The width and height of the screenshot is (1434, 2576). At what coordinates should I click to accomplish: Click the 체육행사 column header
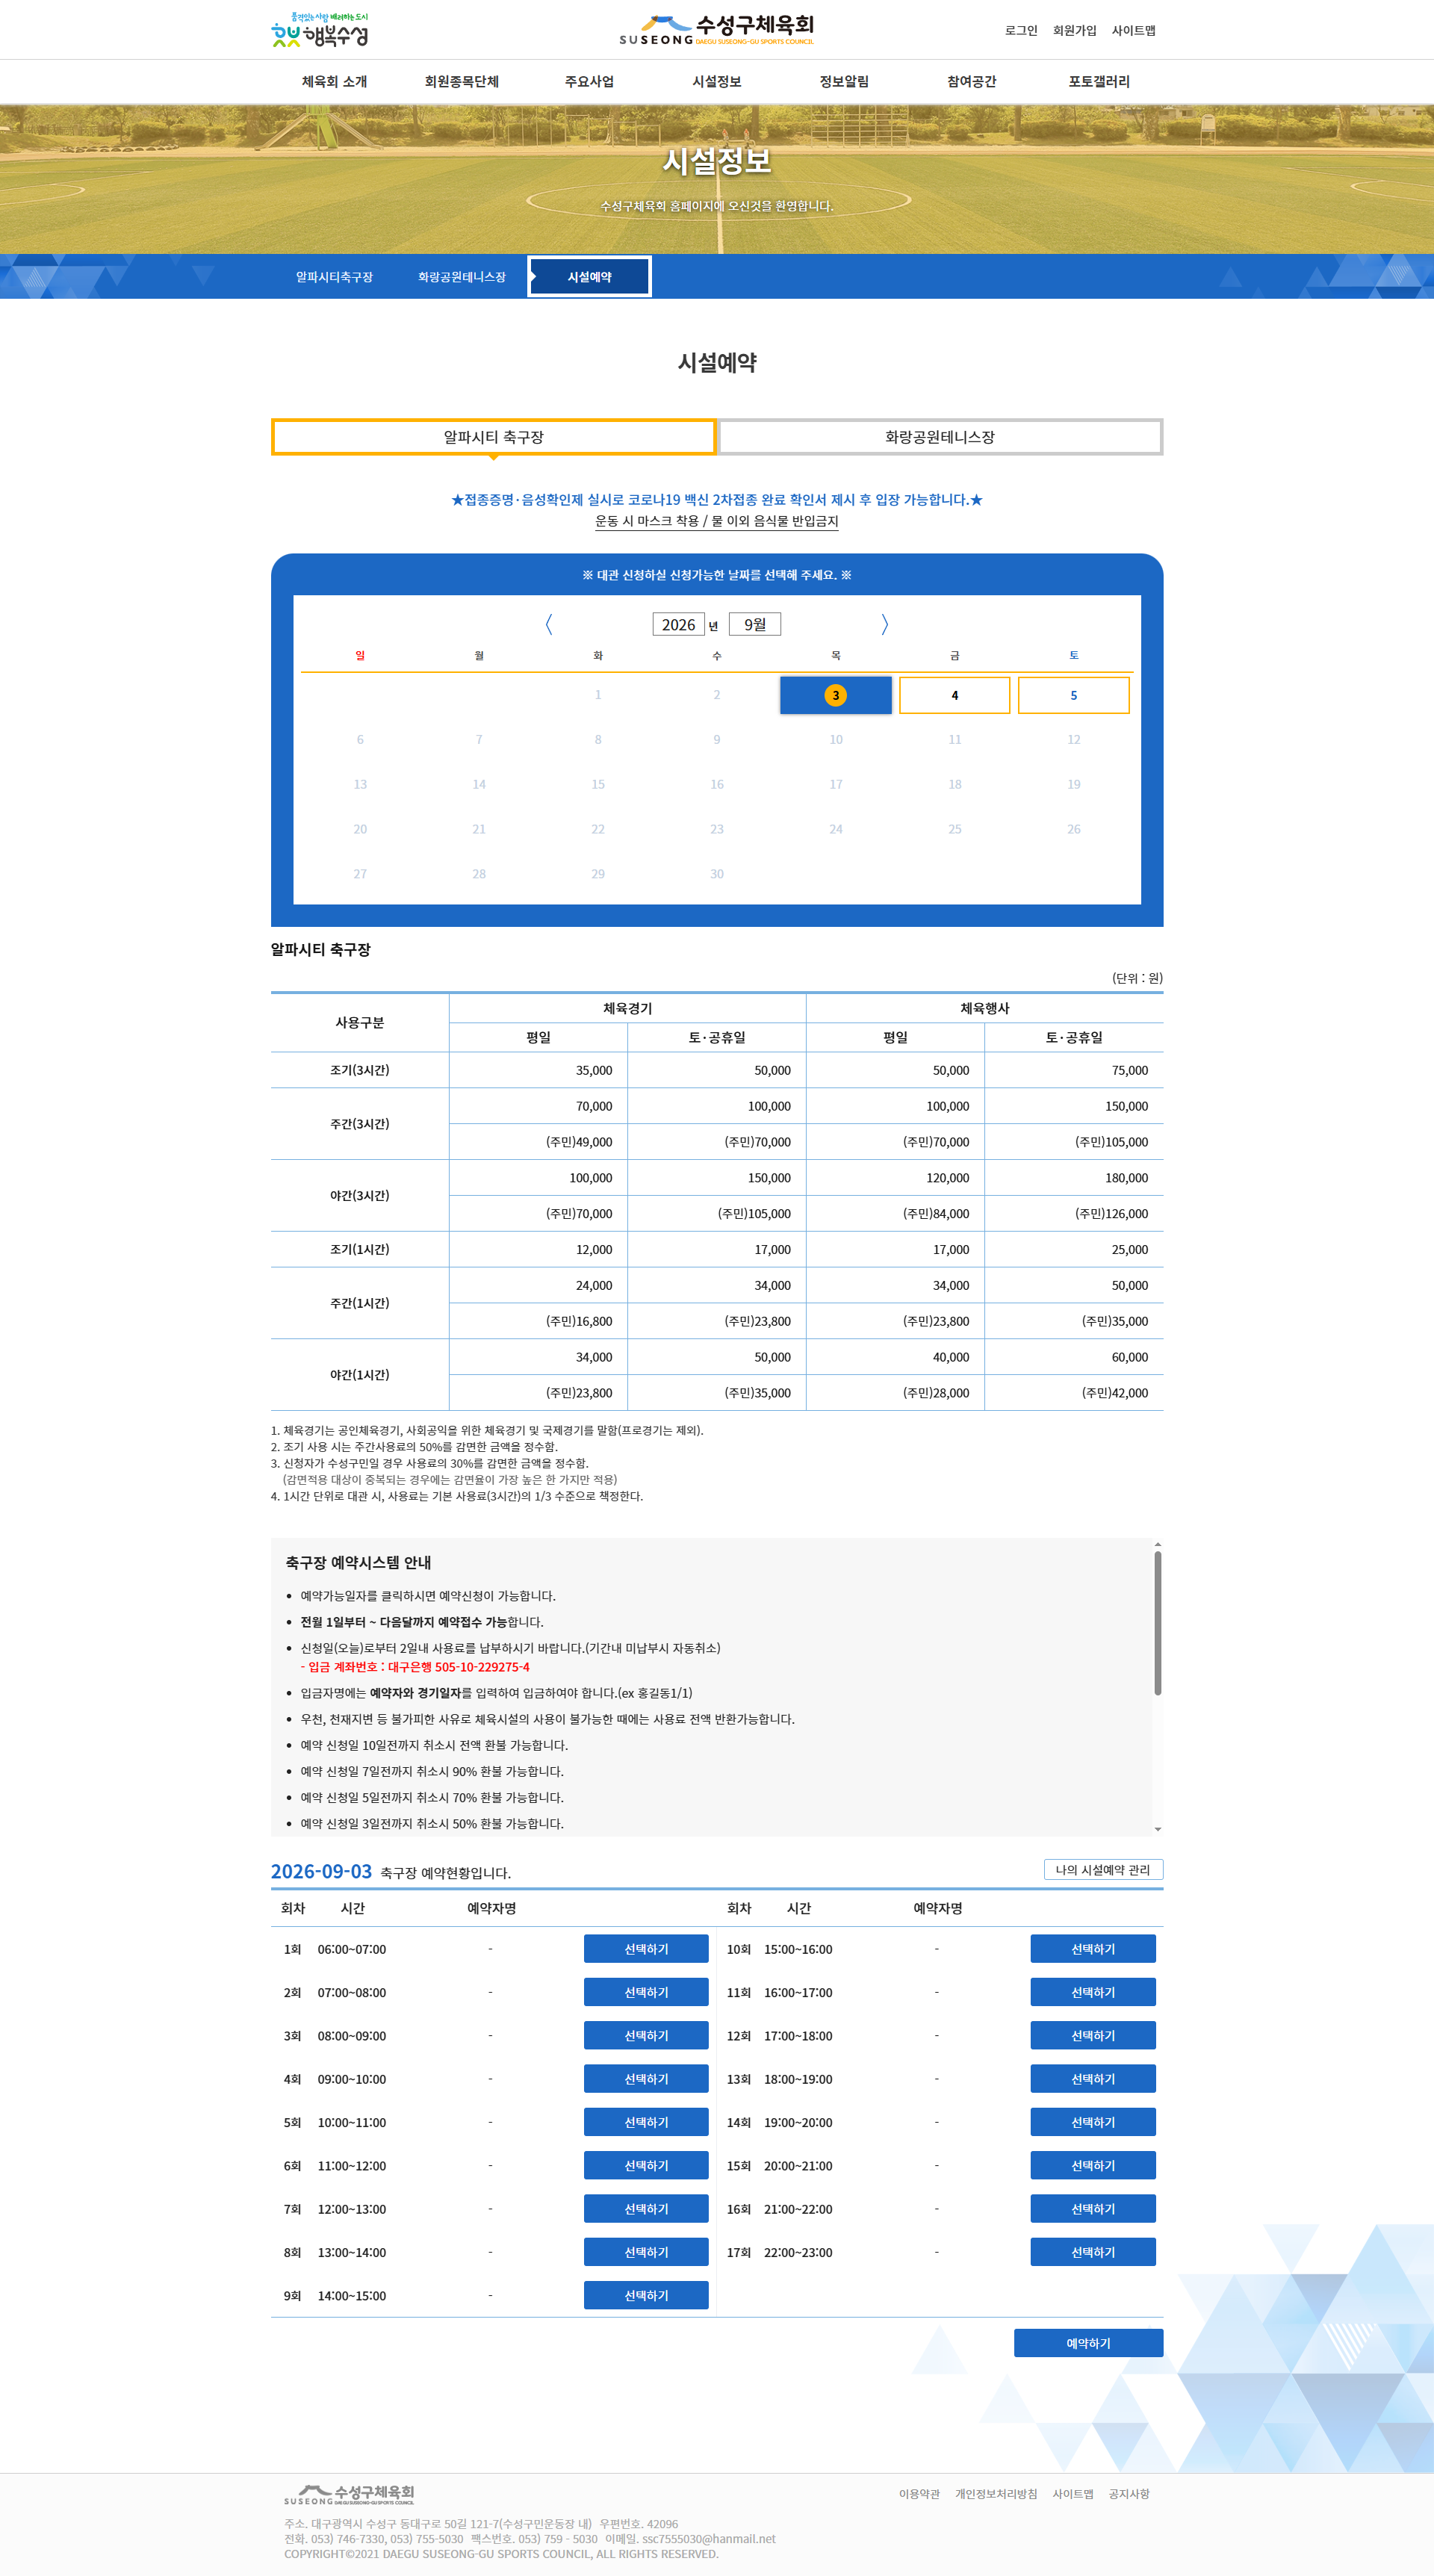(985, 1008)
